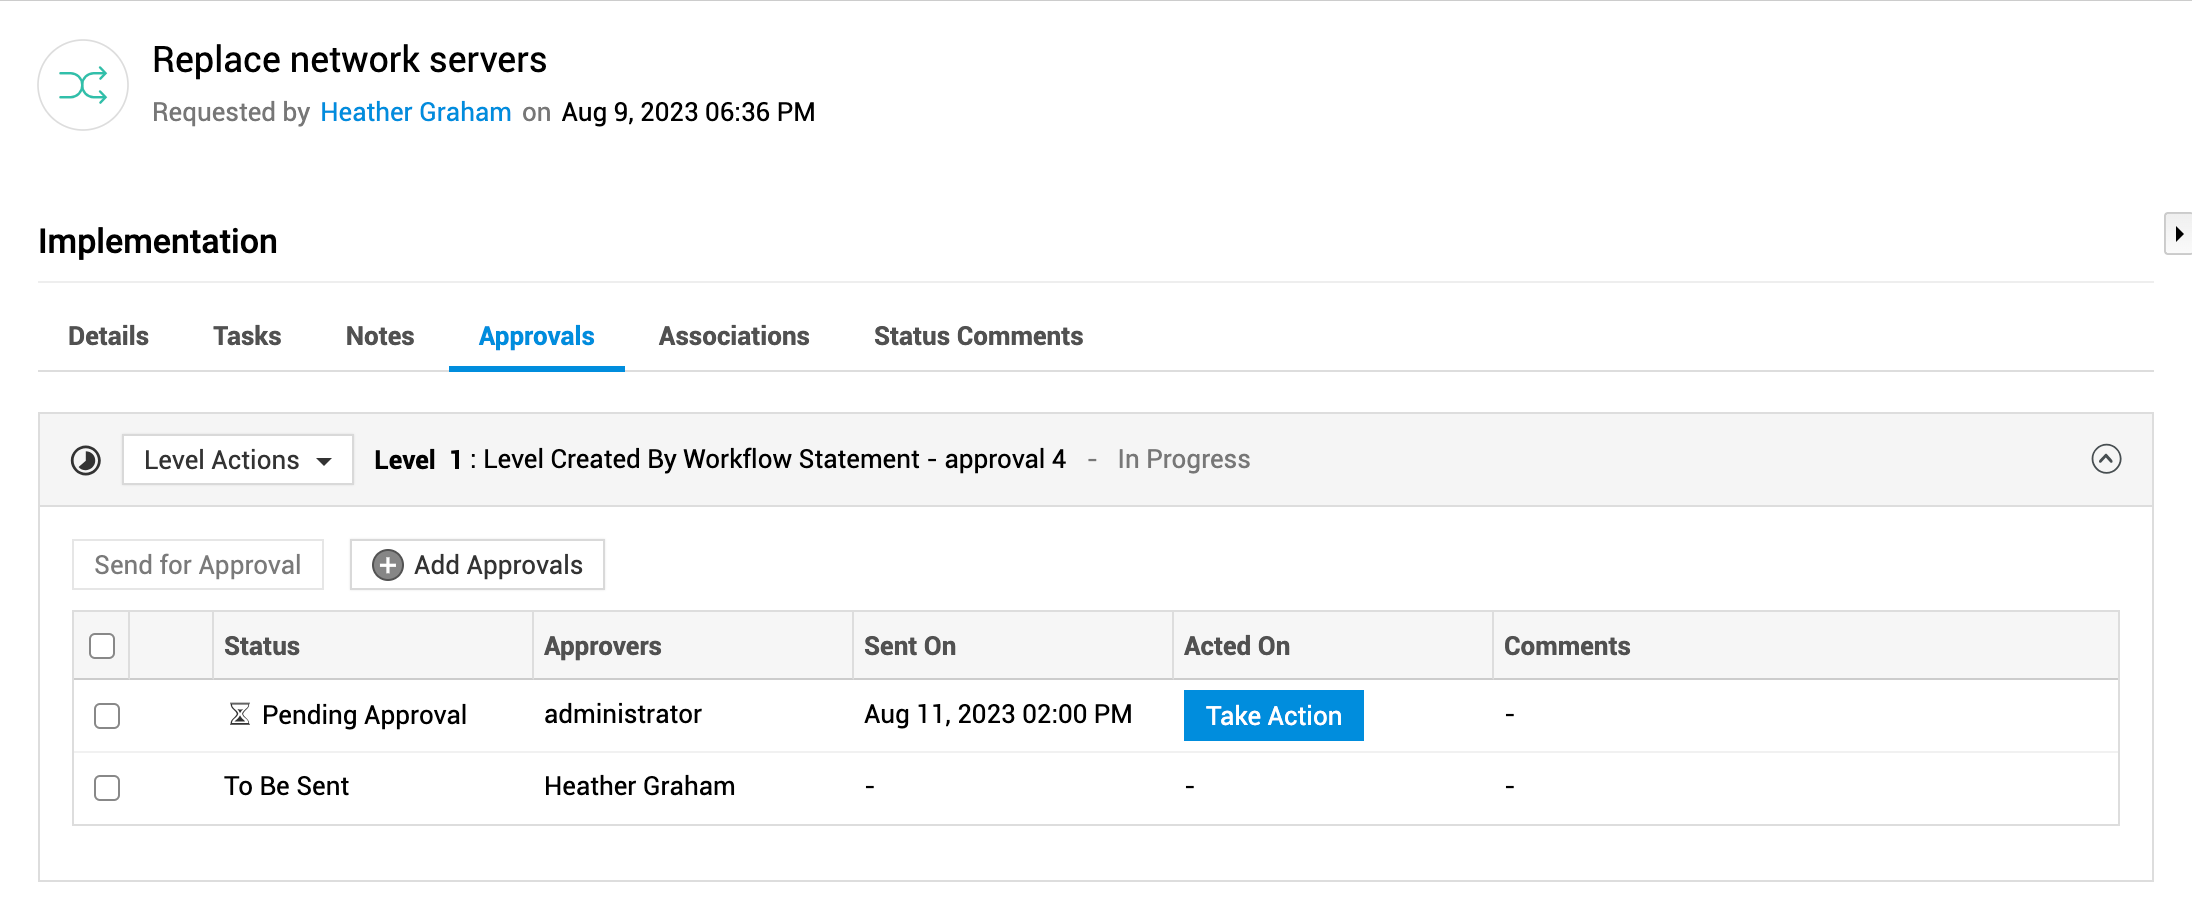The height and width of the screenshot is (904, 2192).
Task: Click the hourglass Pending Approval icon
Action: pos(239,714)
